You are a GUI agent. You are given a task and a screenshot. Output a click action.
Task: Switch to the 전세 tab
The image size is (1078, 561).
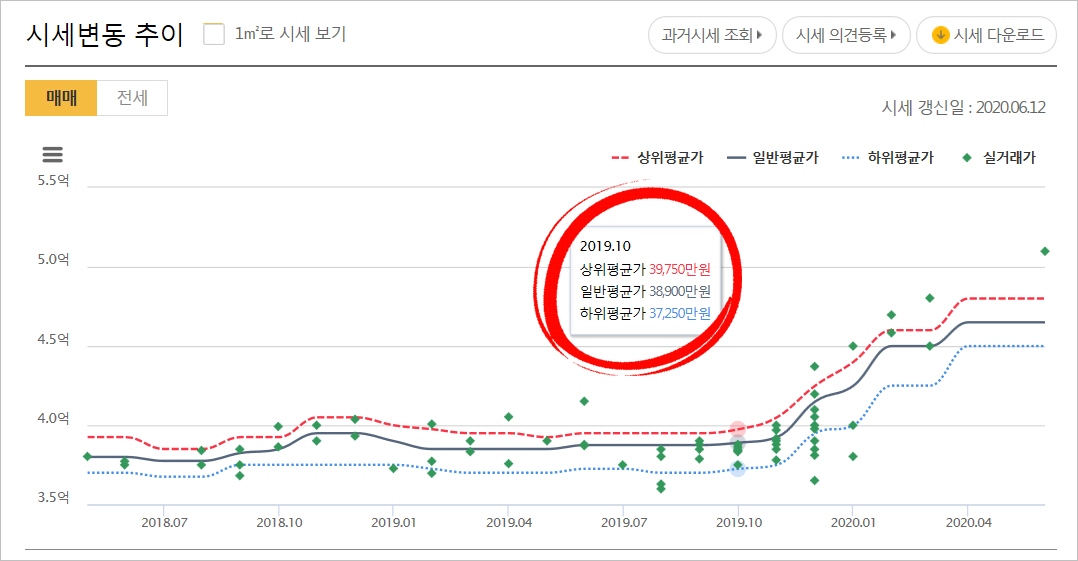click(132, 98)
